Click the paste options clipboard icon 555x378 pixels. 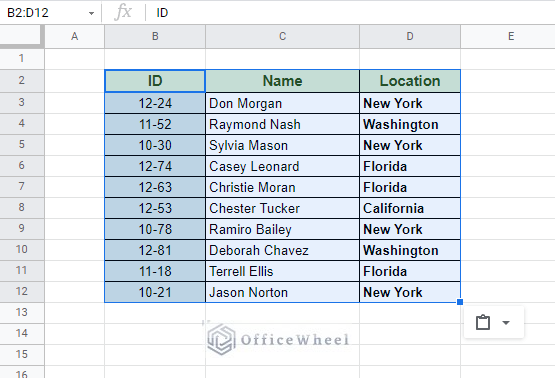[483, 322]
